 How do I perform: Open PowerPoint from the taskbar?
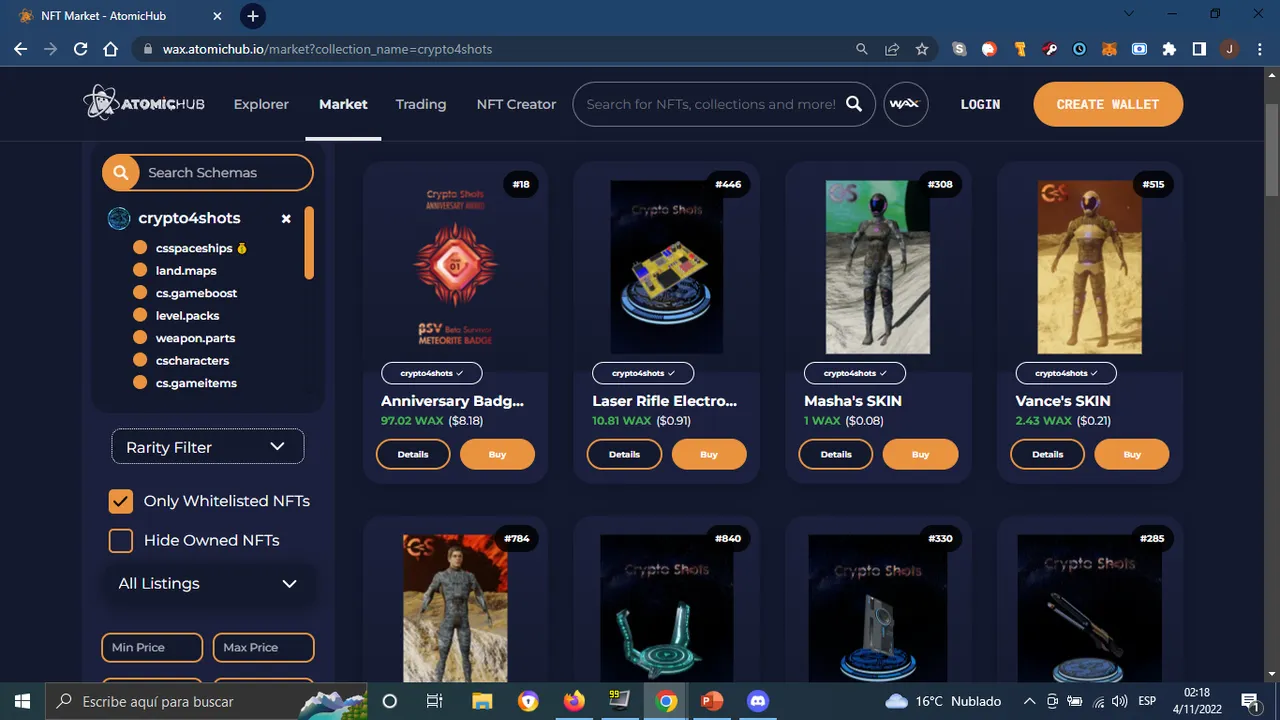[712, 701]
